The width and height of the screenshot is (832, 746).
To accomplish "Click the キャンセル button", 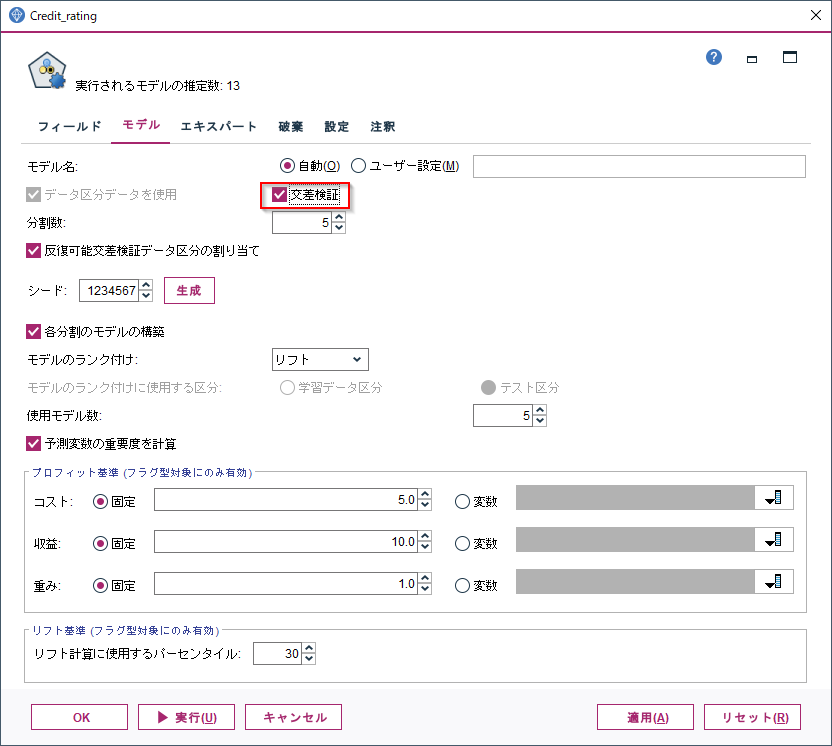I will click(x=293, y=717).
